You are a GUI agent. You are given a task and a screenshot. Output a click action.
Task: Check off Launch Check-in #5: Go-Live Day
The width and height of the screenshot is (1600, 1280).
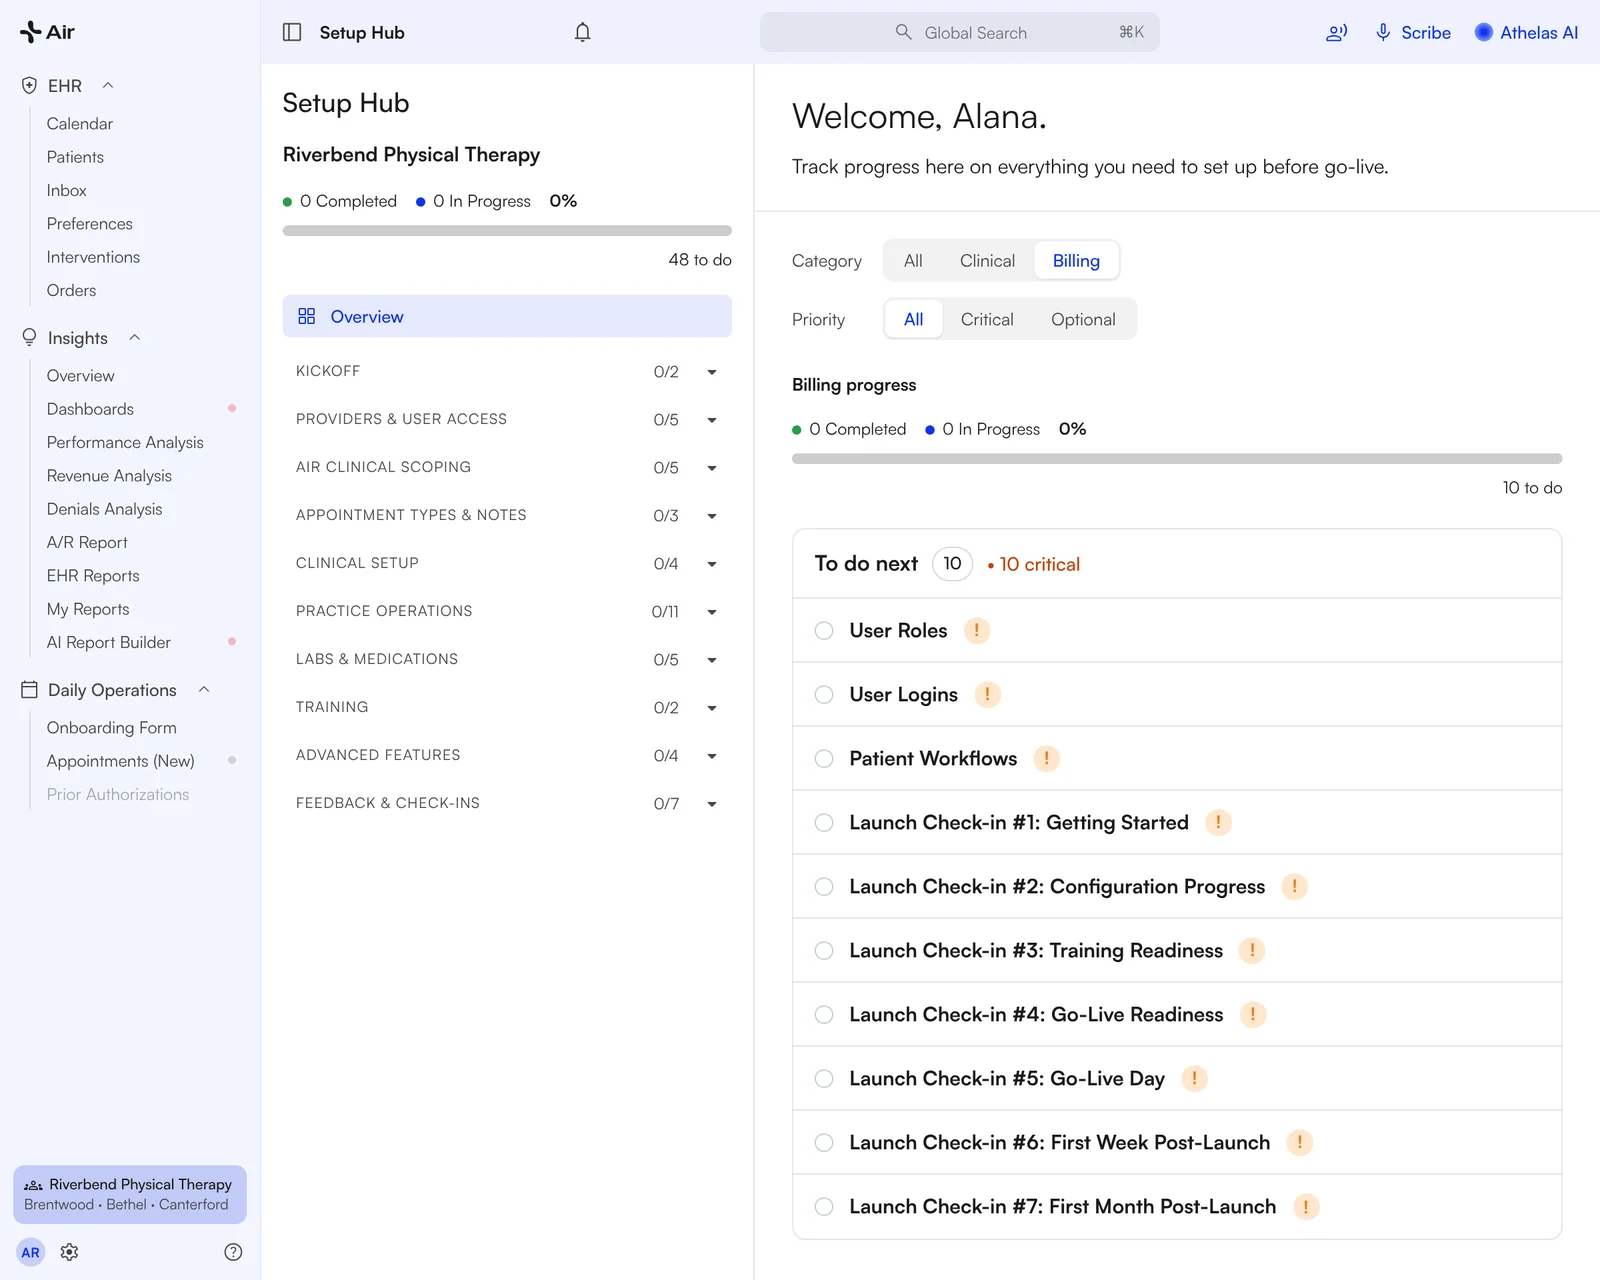point(824,1078)
